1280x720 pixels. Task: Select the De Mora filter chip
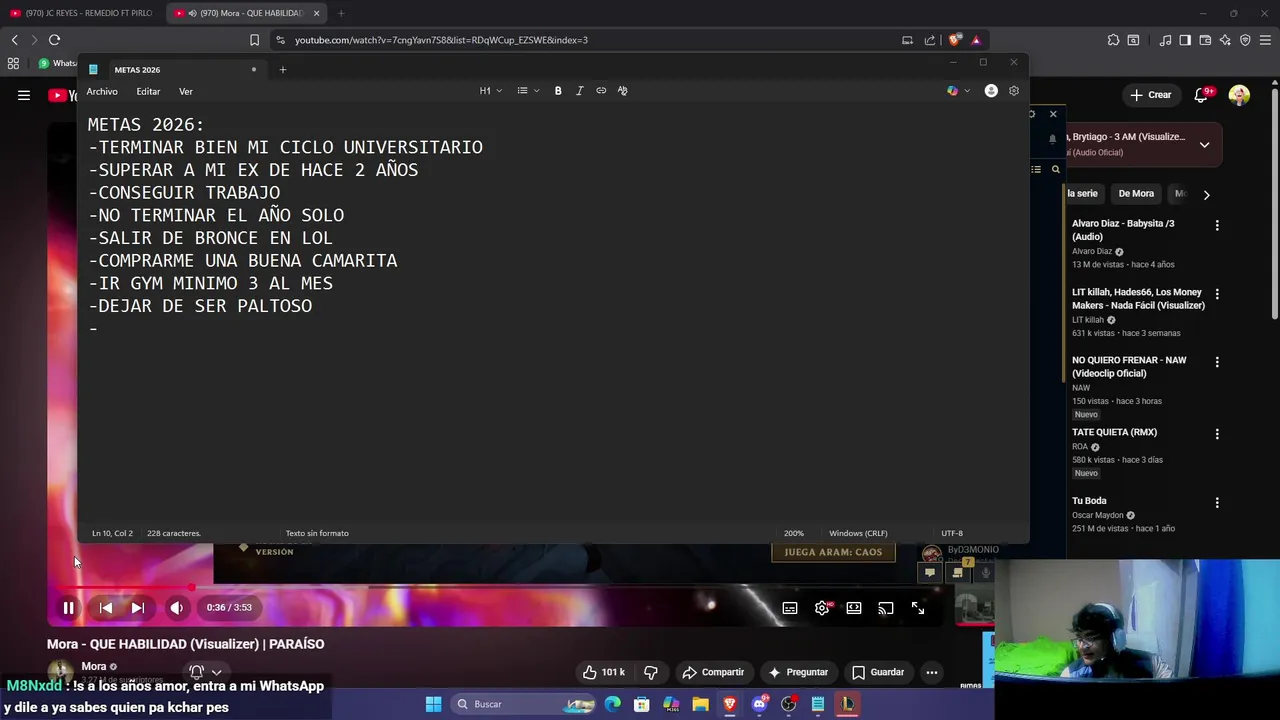pyautogui.click(x=1136, y=194)
